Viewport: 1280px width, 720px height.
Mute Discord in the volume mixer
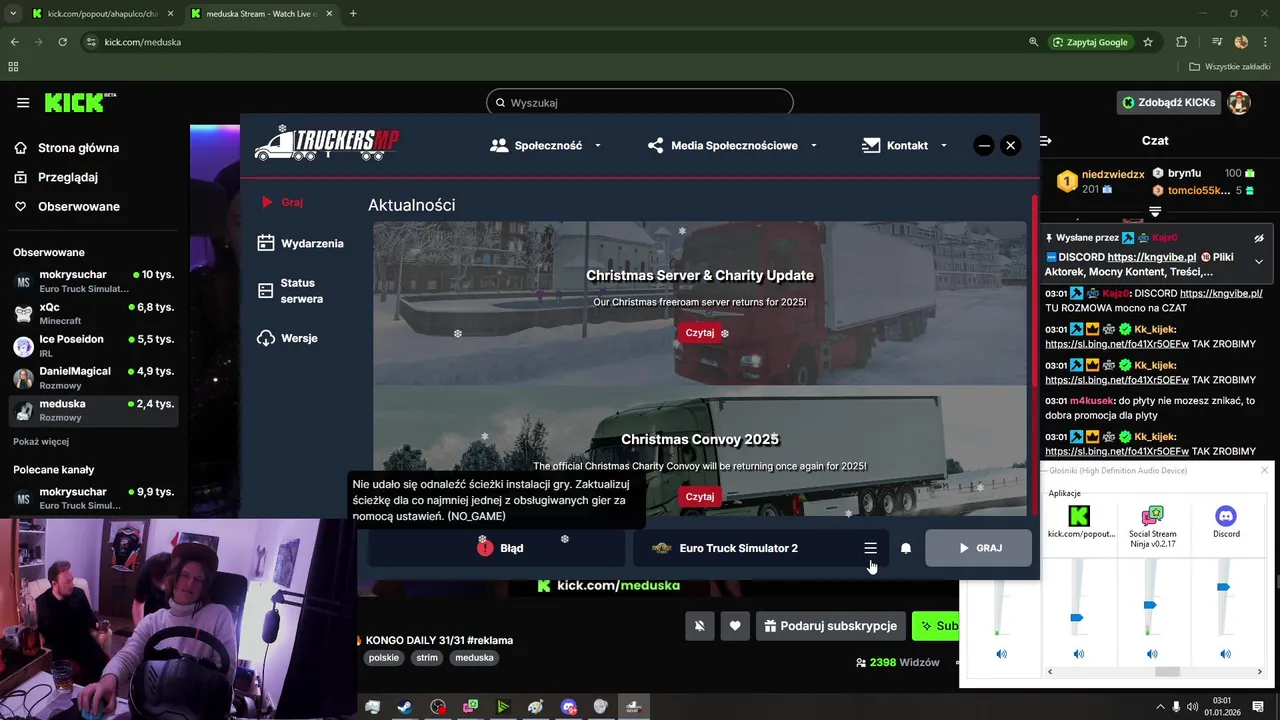pos(1226,654)
